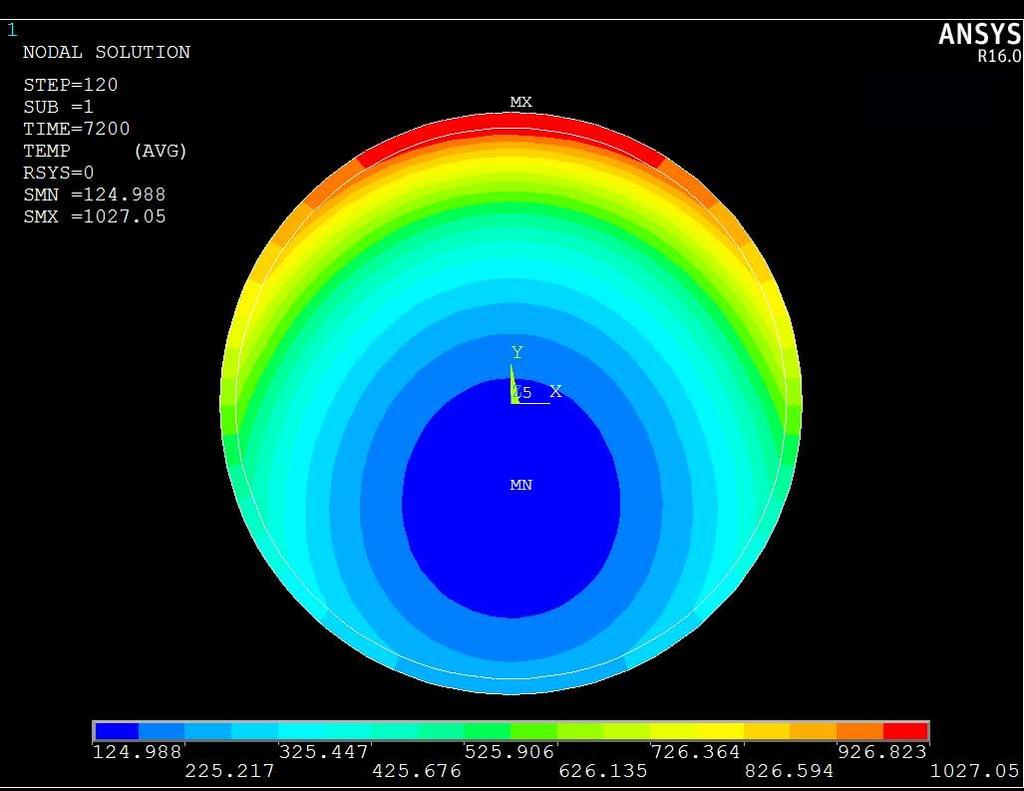
Task: Click the X axis label of the triad
Action: pos(555,391)
